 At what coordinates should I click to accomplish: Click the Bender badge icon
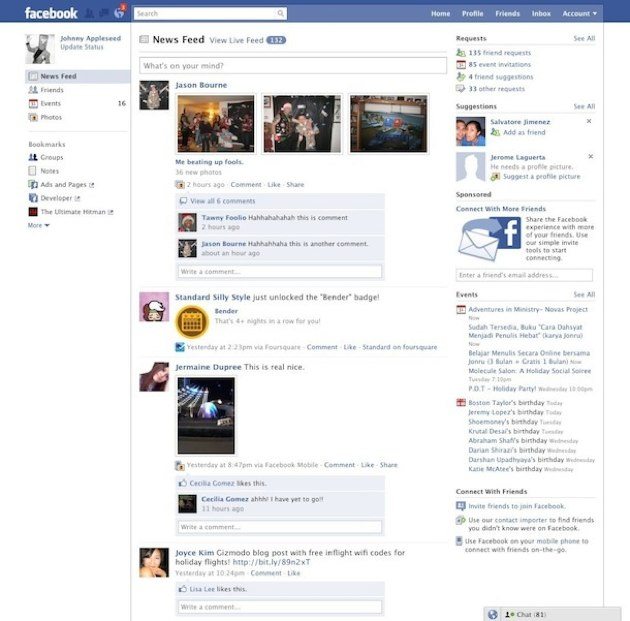click(192, 321)
